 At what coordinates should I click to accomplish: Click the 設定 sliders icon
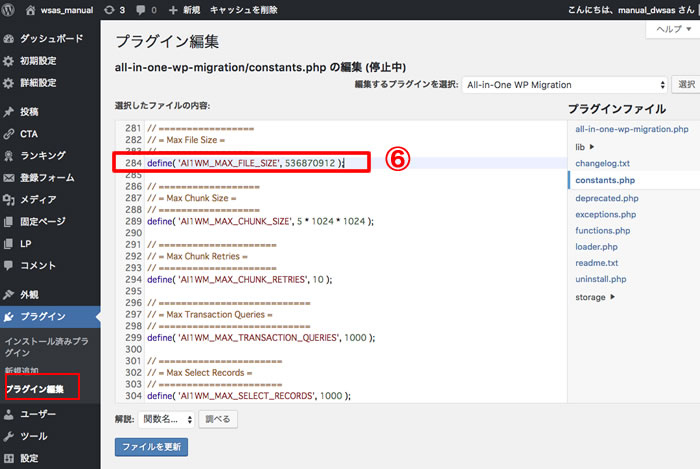tap(8, 458)
